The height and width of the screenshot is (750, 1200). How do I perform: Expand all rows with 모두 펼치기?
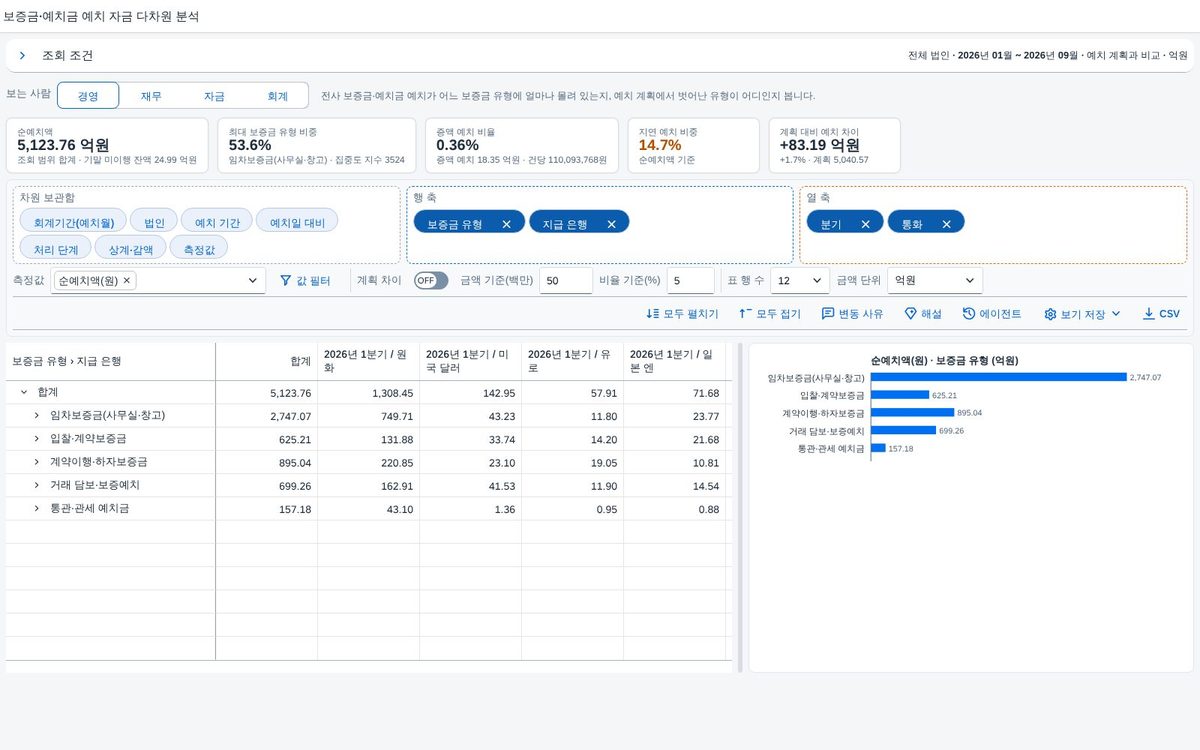click(683, 314)
